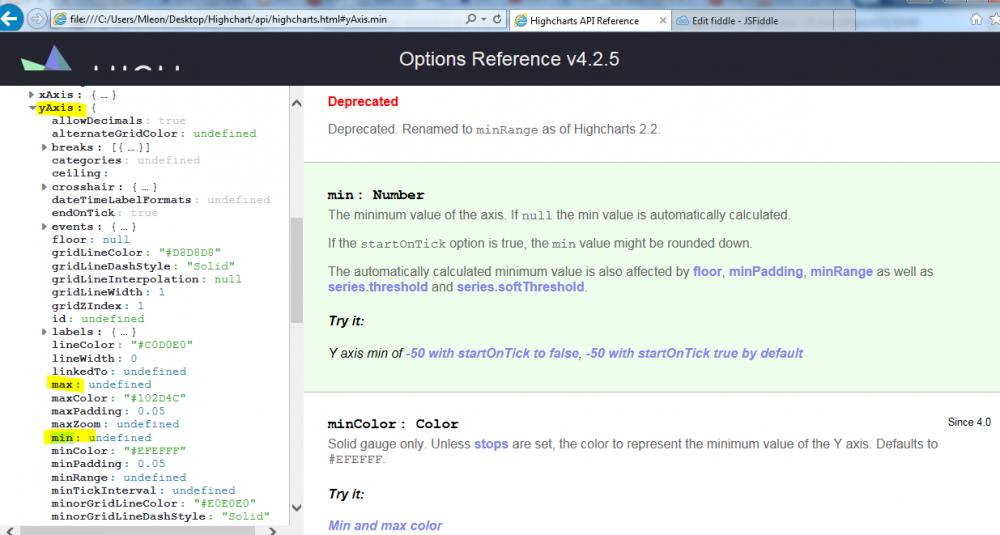Select ceiling in the option tree

76,173
